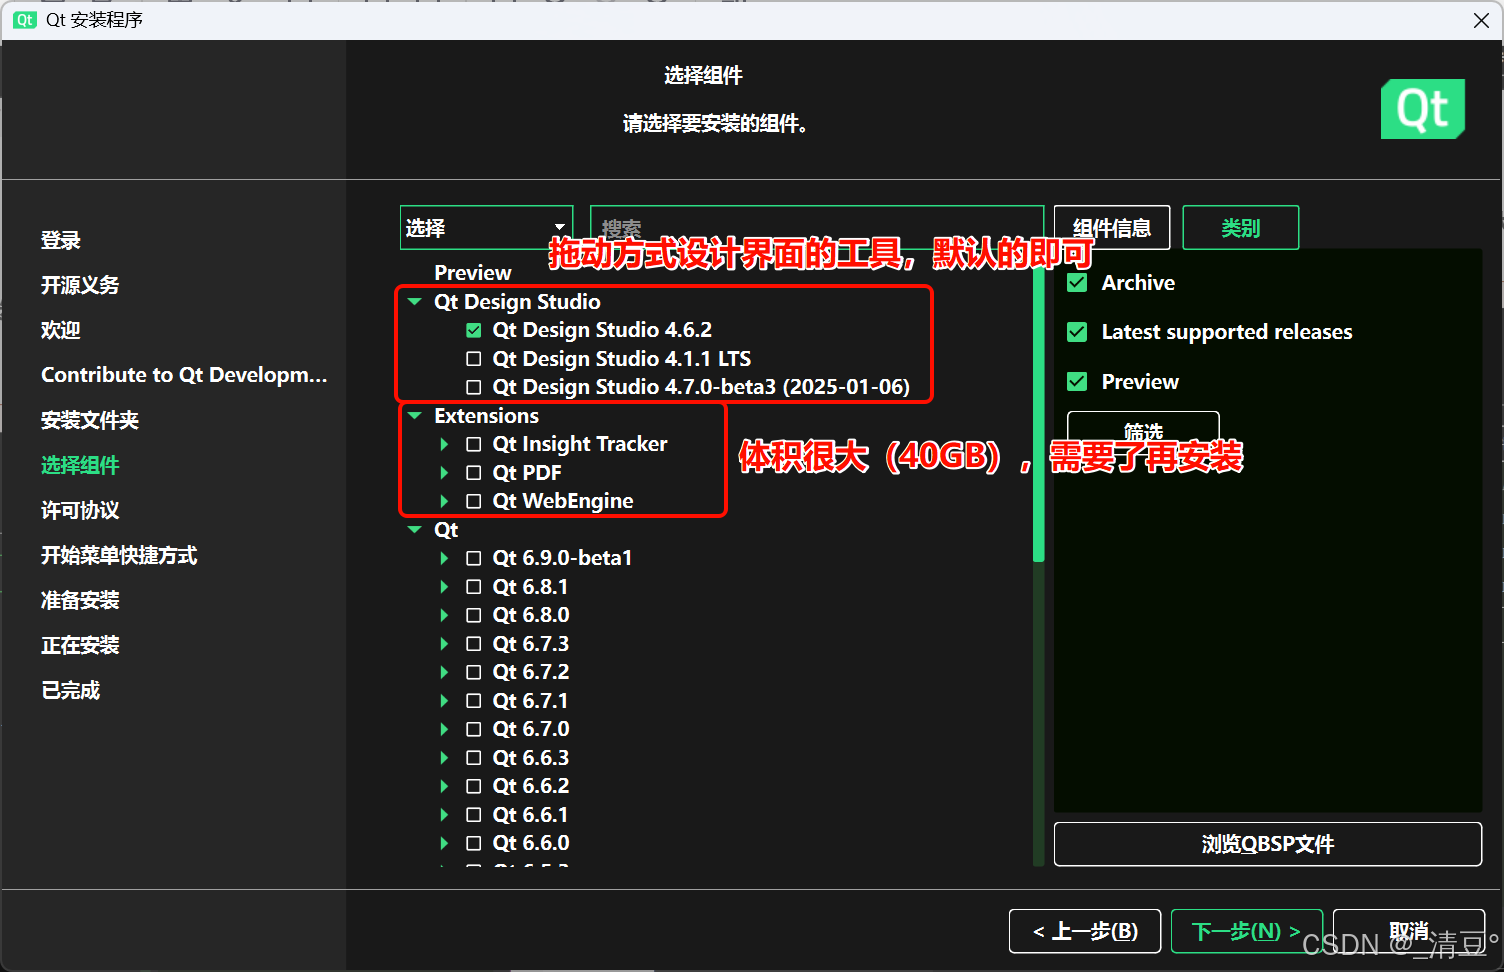Check Qt Design Studio 4.6.2 checkbox

[x=474, y=330]
